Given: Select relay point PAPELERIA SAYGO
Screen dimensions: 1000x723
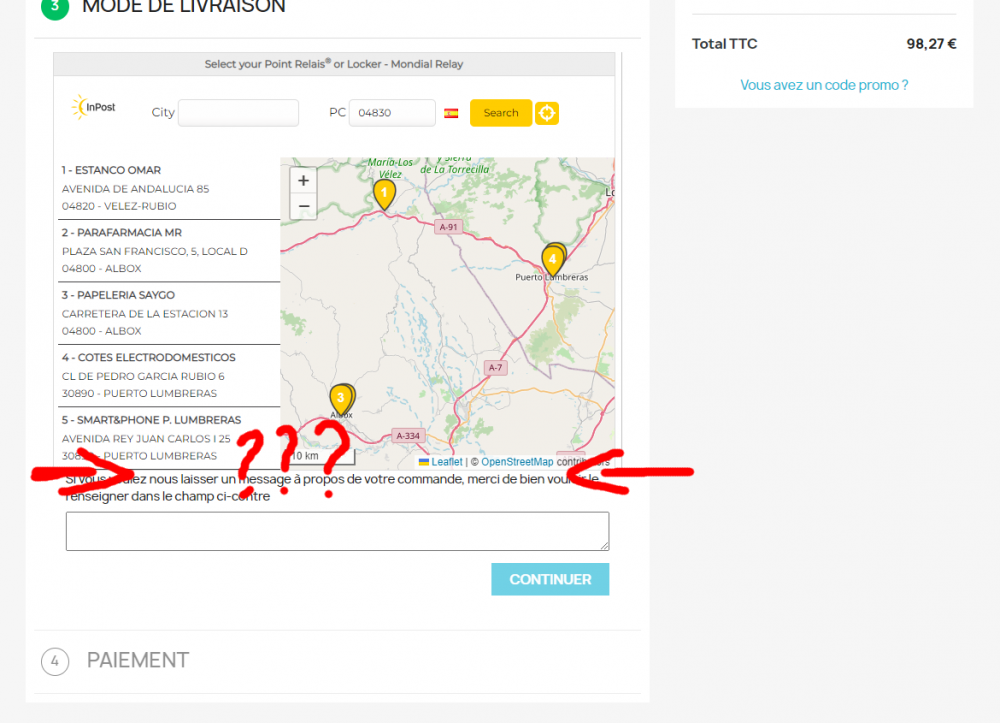Looking at the screenshot, I should pyautogui.click(x=169, y=313).
